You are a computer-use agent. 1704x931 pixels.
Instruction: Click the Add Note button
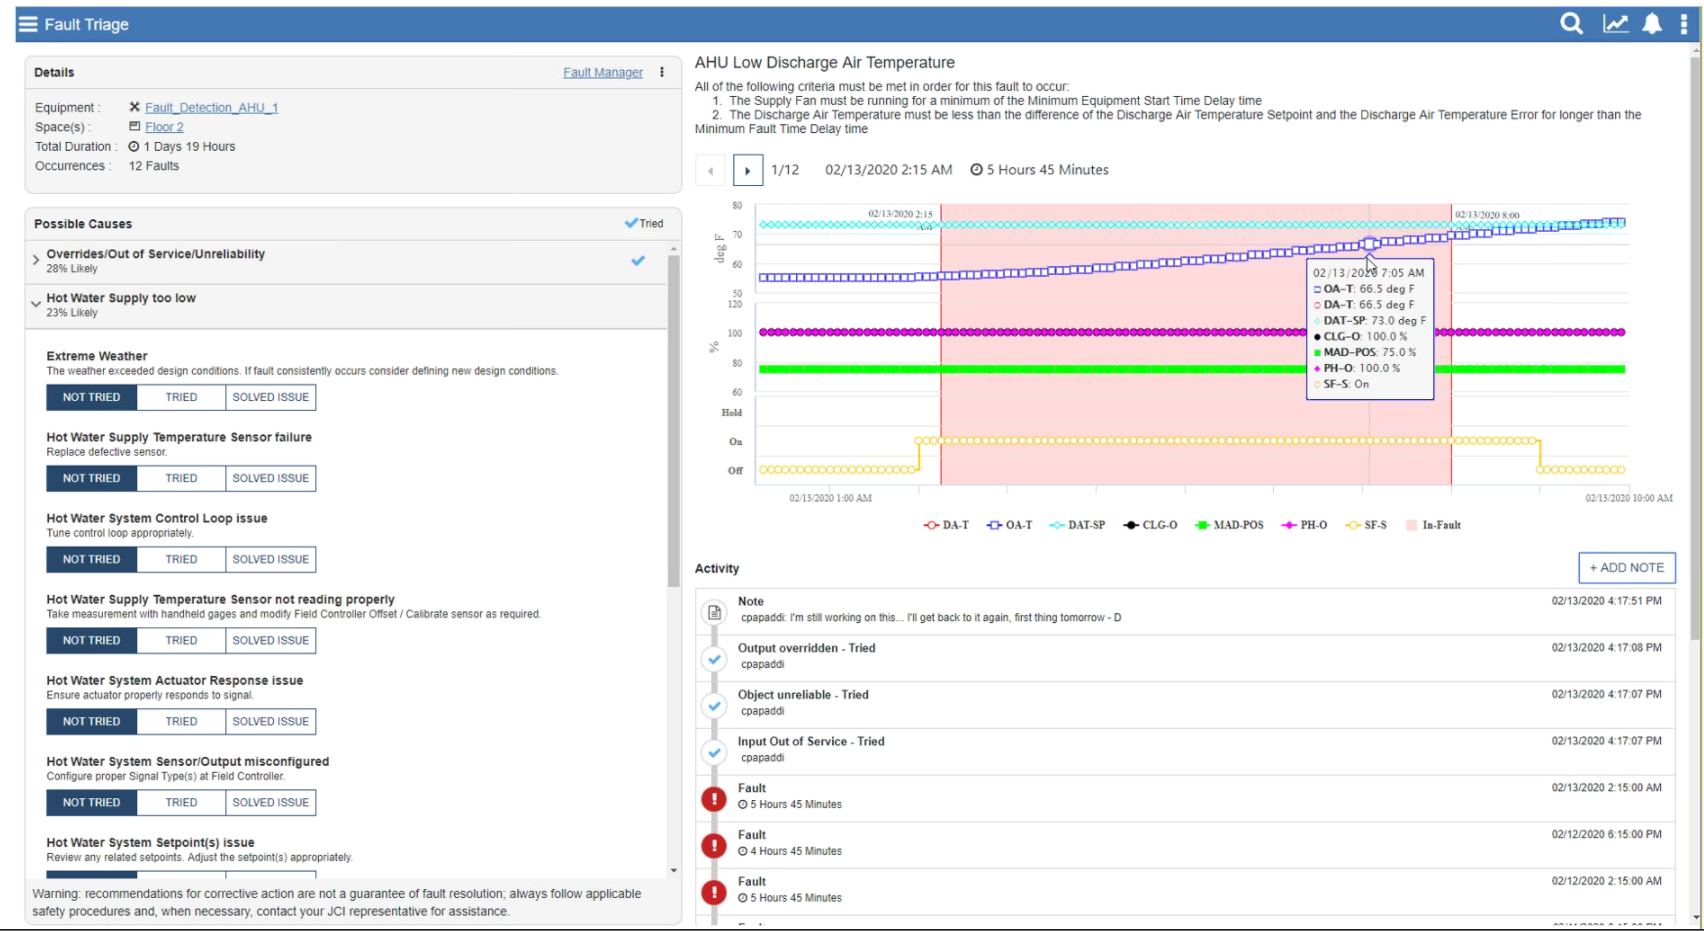1626,567
